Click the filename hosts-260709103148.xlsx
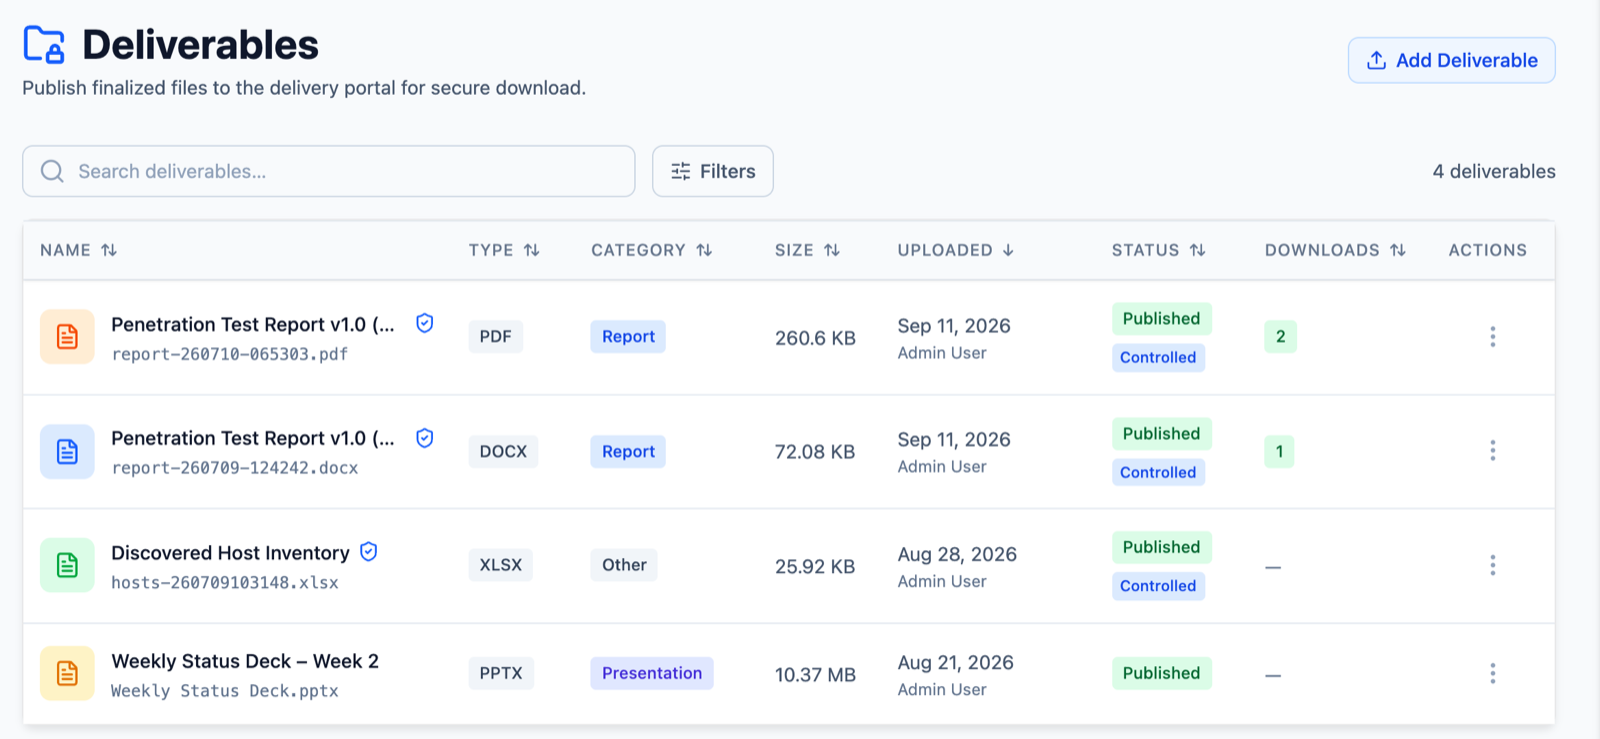This screenshot has width=1600, height=739. (x=225, y=582)
